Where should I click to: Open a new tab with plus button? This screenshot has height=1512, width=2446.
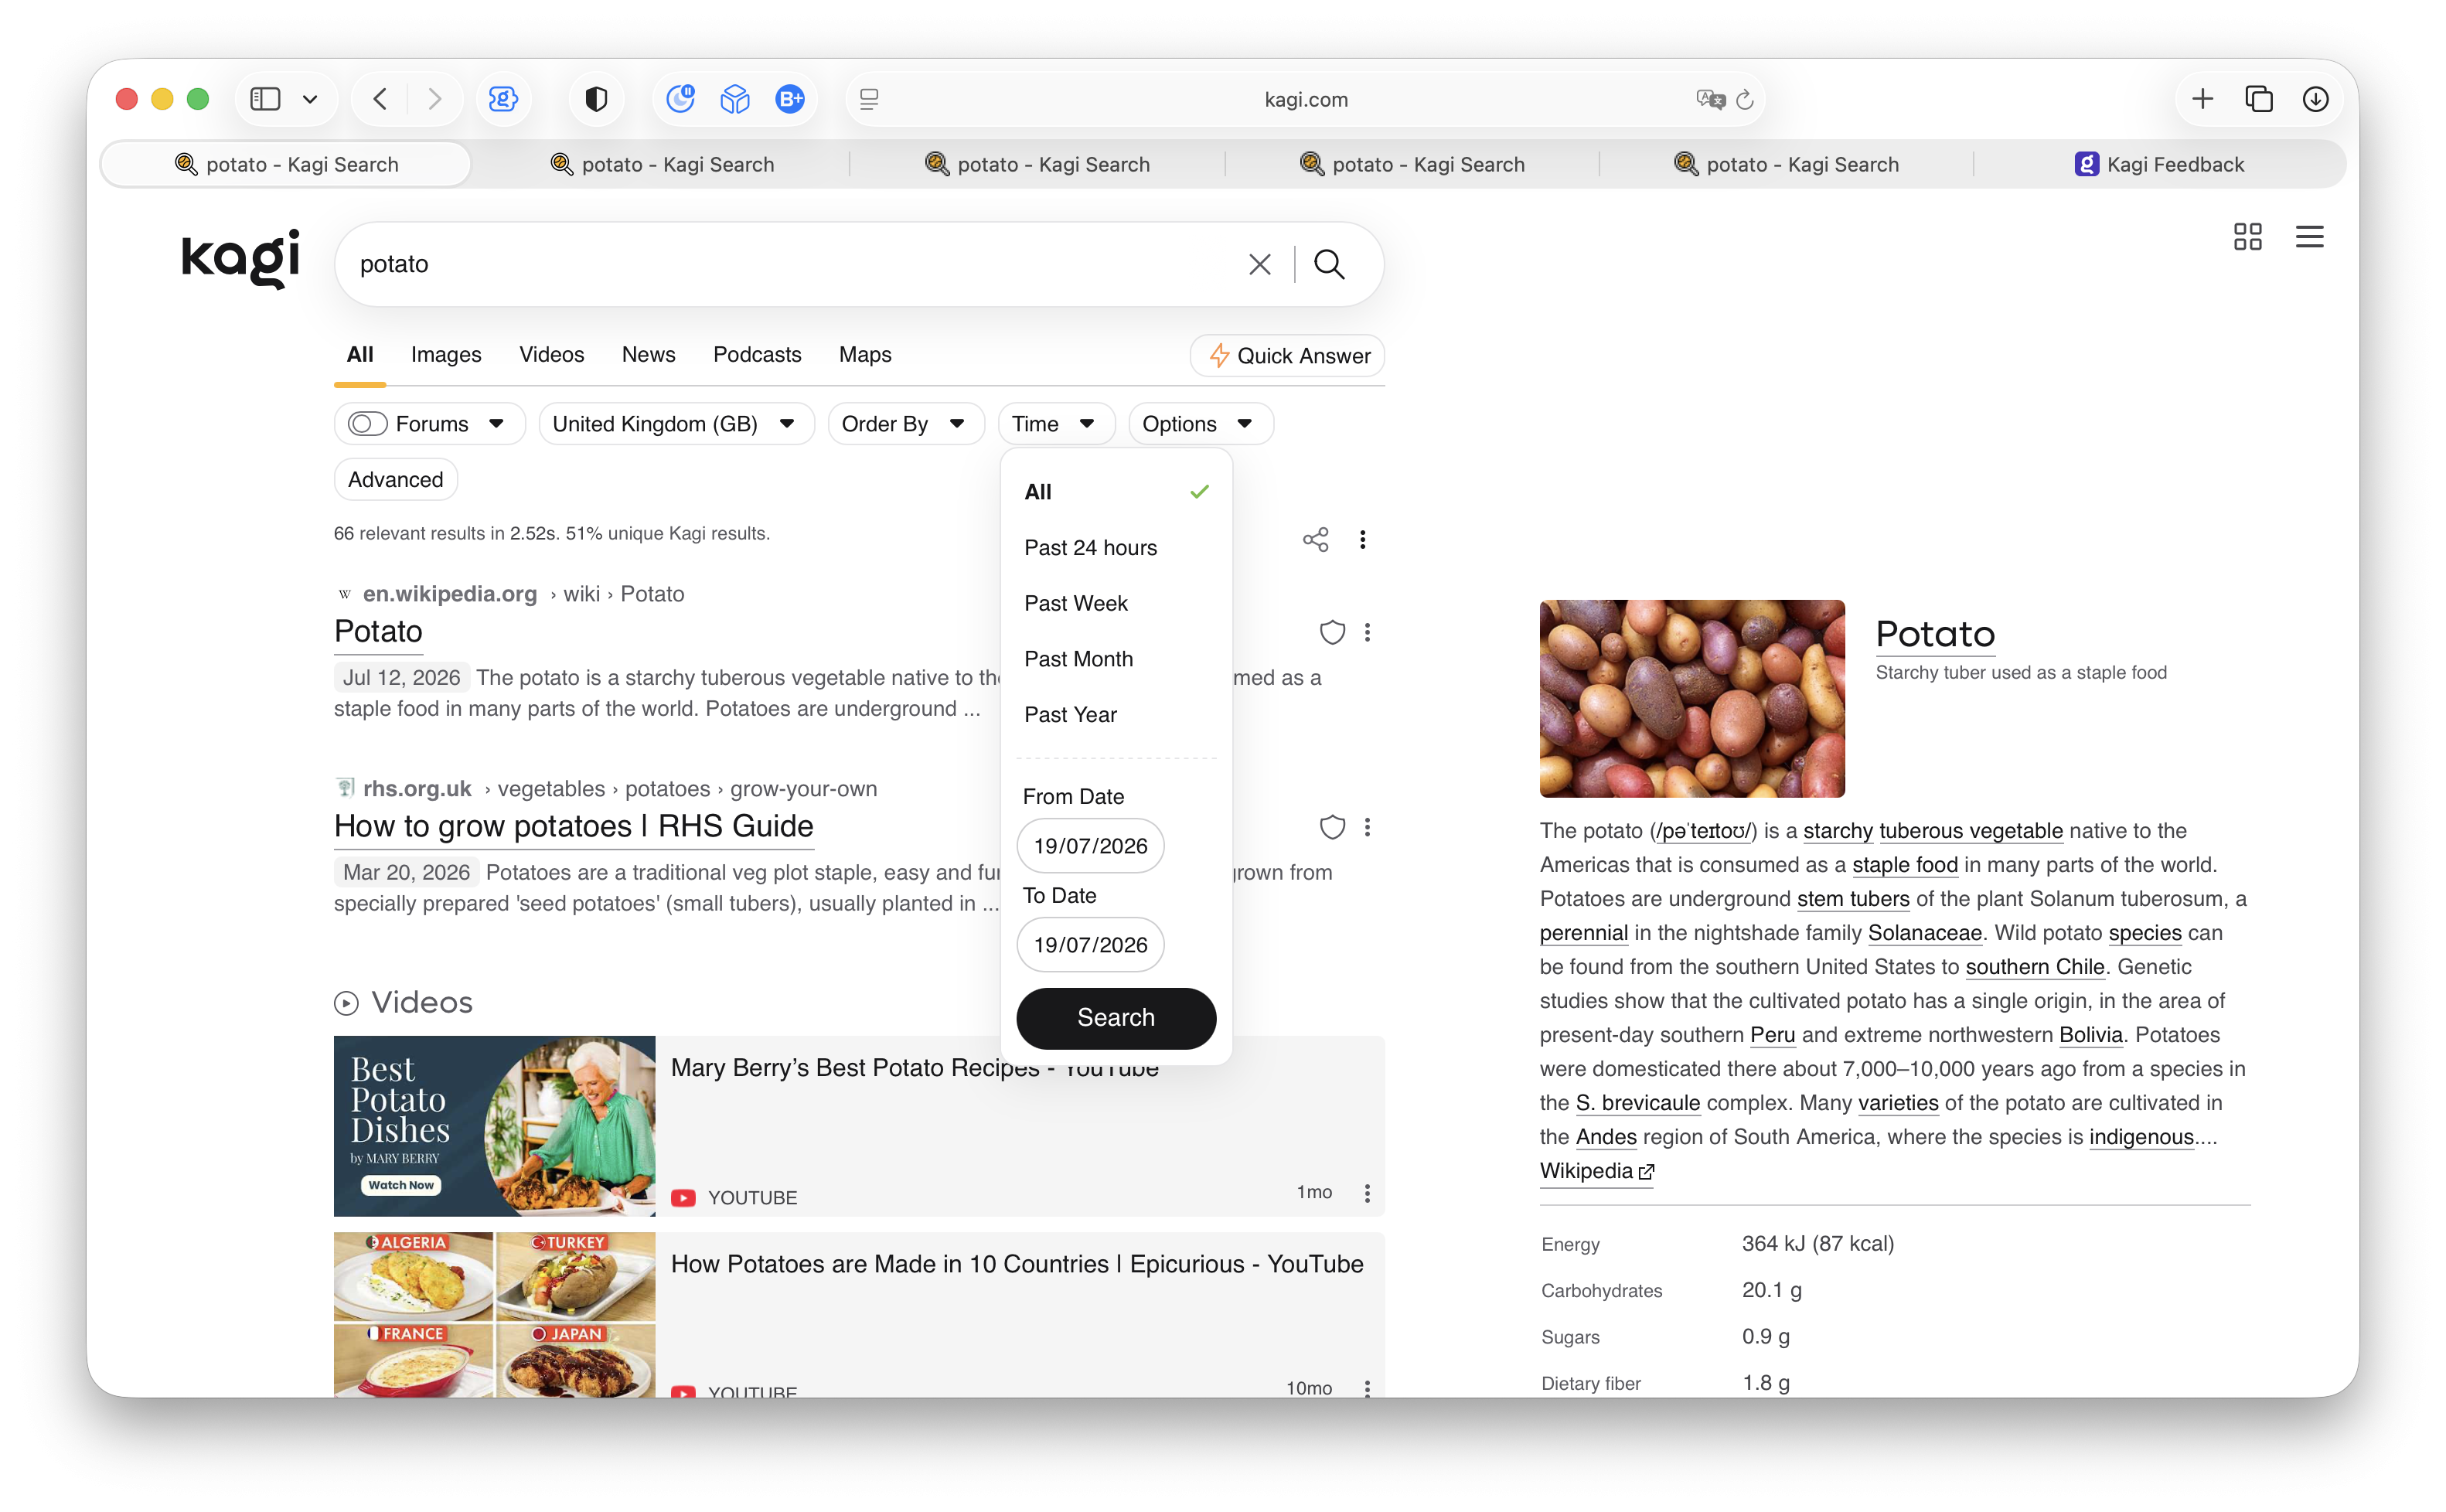pyautogui.click(x=2202, y=99)
